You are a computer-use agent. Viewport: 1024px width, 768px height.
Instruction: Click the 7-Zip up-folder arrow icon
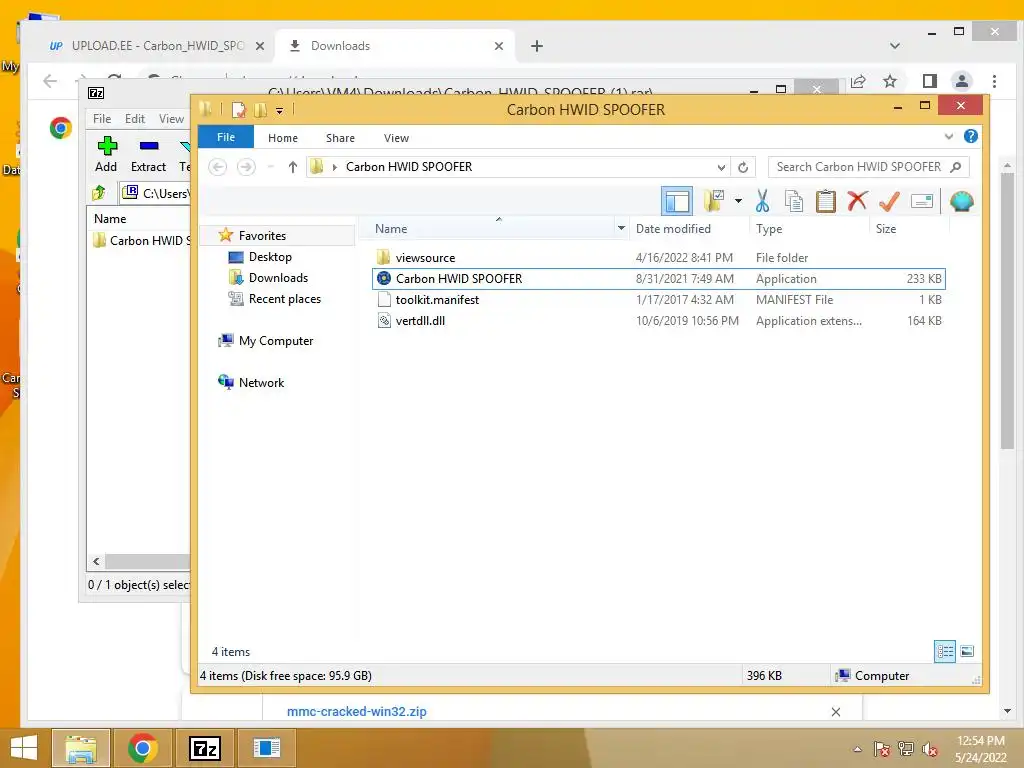coord(99,193)
